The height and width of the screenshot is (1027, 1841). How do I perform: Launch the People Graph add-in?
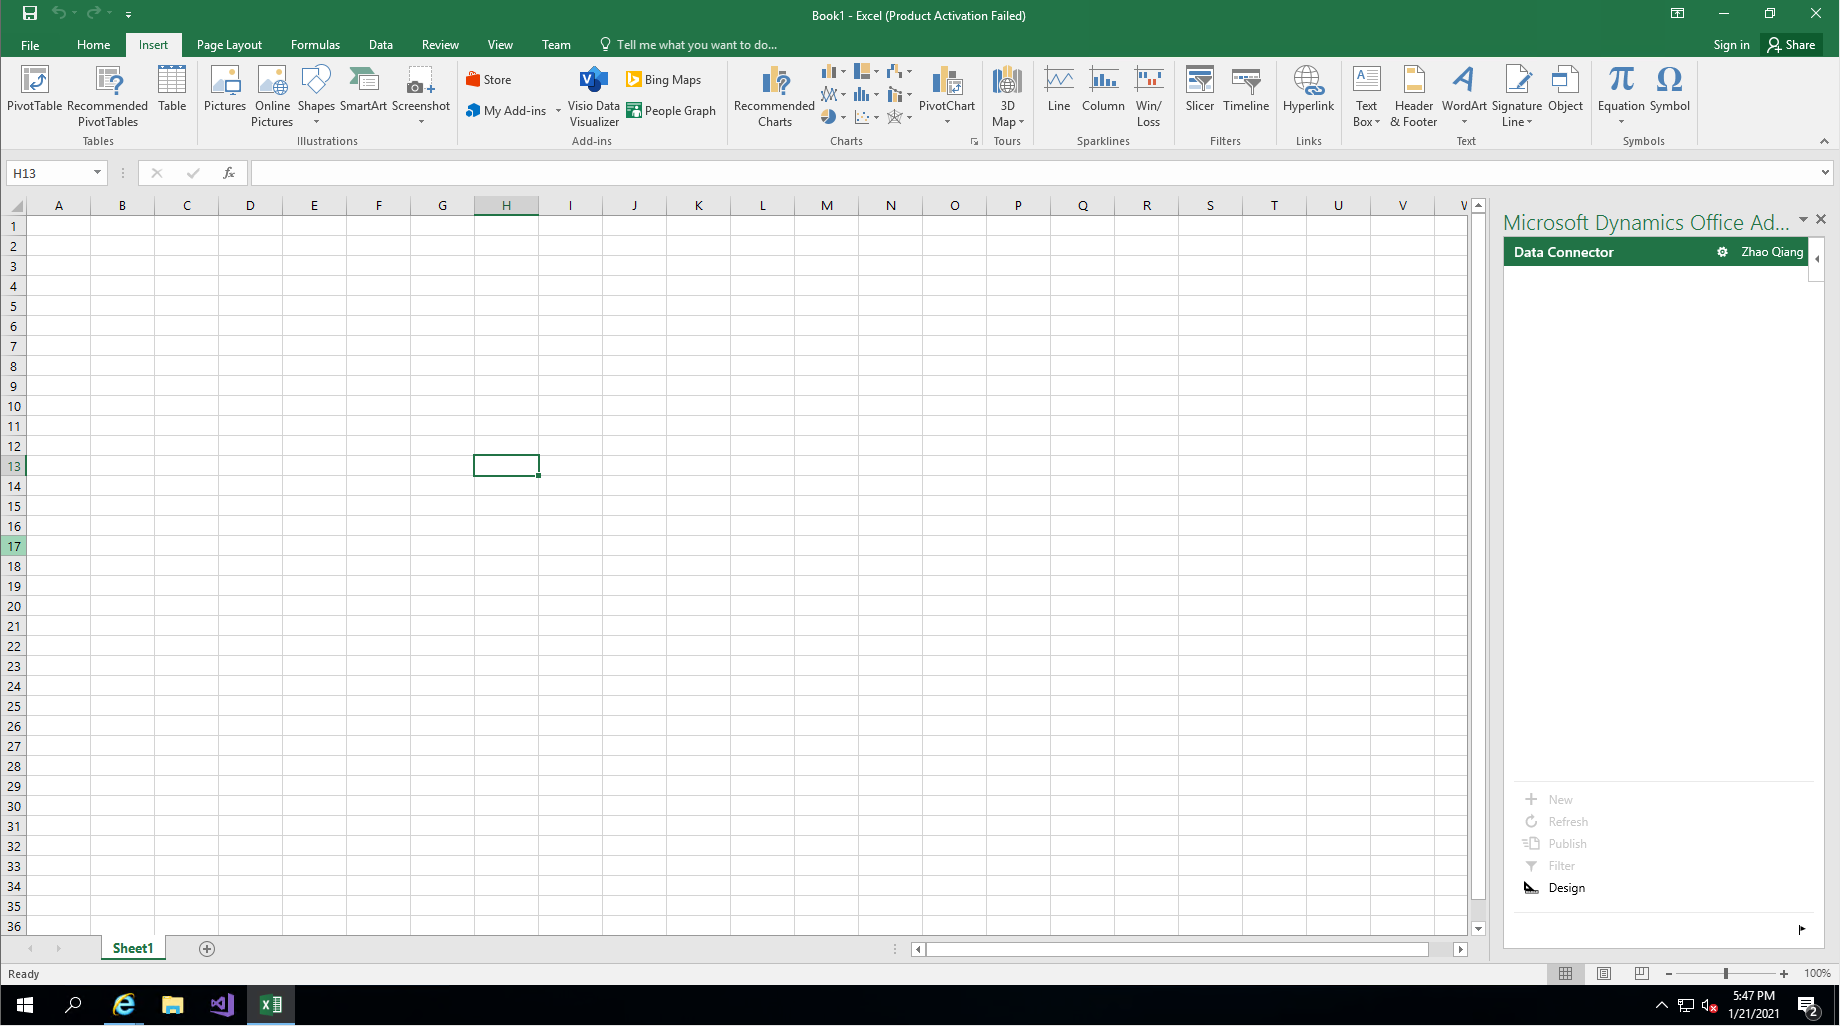click(x=671, y=111)
